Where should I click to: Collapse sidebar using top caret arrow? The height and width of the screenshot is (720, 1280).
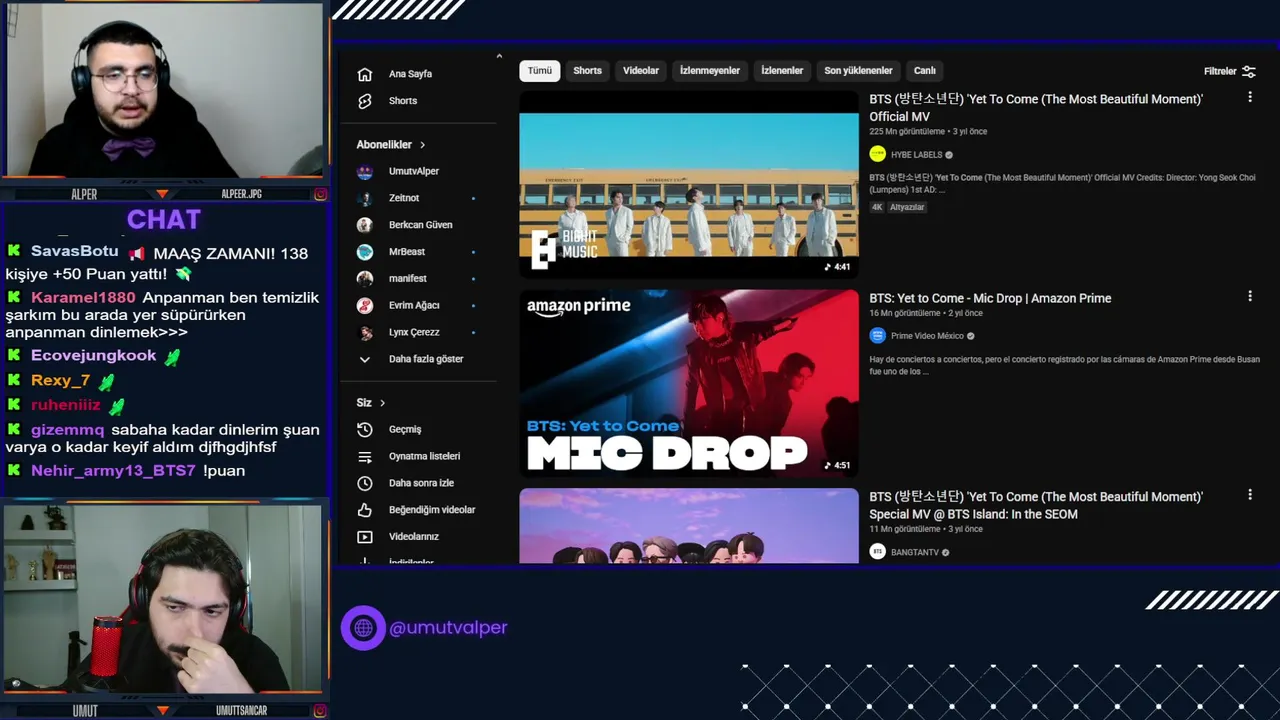(x=499, y=57)
